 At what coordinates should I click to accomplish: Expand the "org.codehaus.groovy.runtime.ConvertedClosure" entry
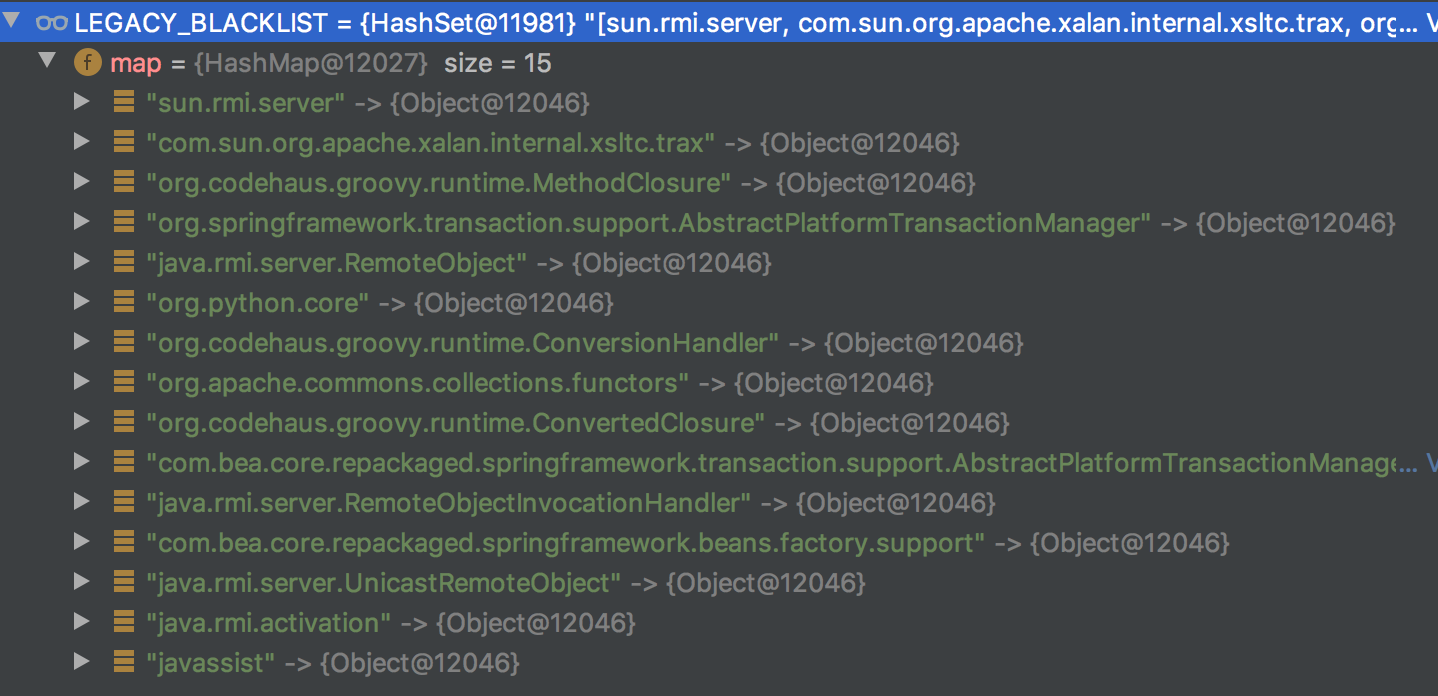pos(82,422)
